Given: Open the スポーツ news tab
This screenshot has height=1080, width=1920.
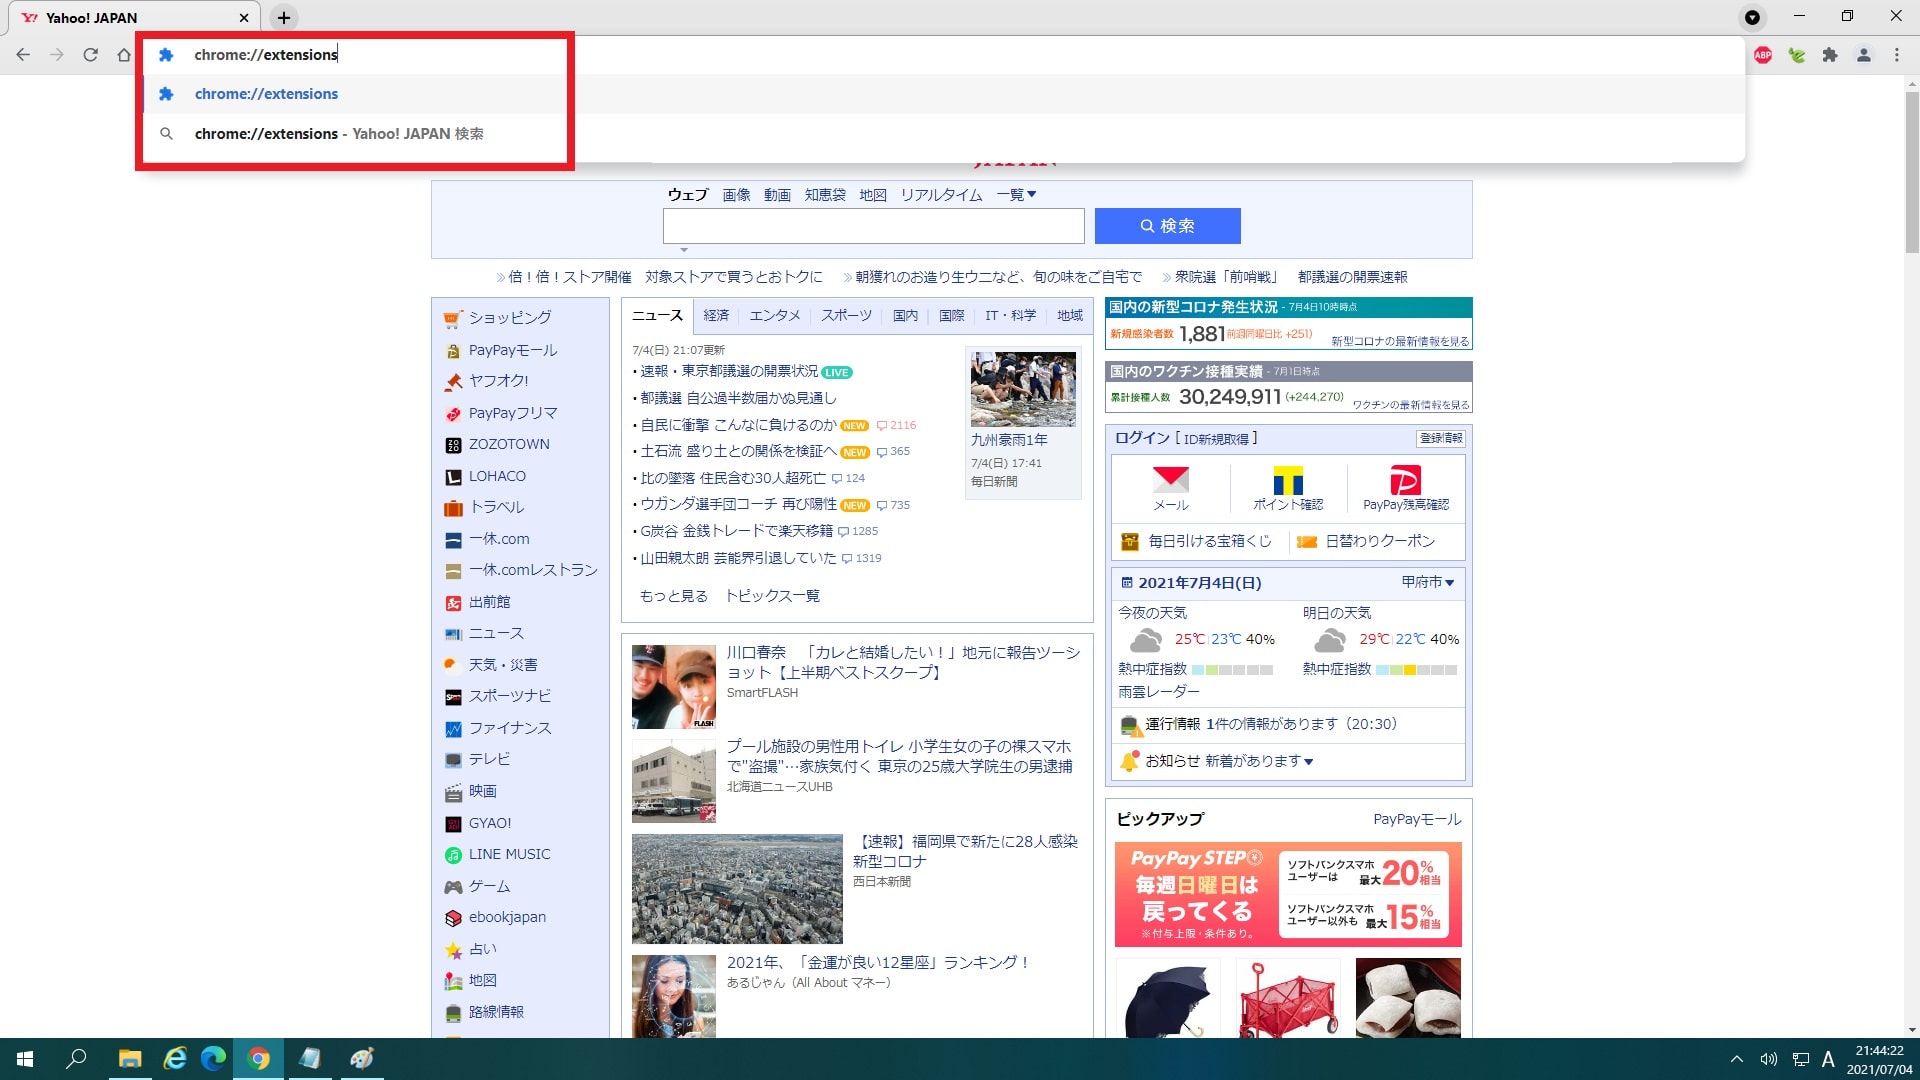Looking at the screenshot, I should click(x=846, y=315).
